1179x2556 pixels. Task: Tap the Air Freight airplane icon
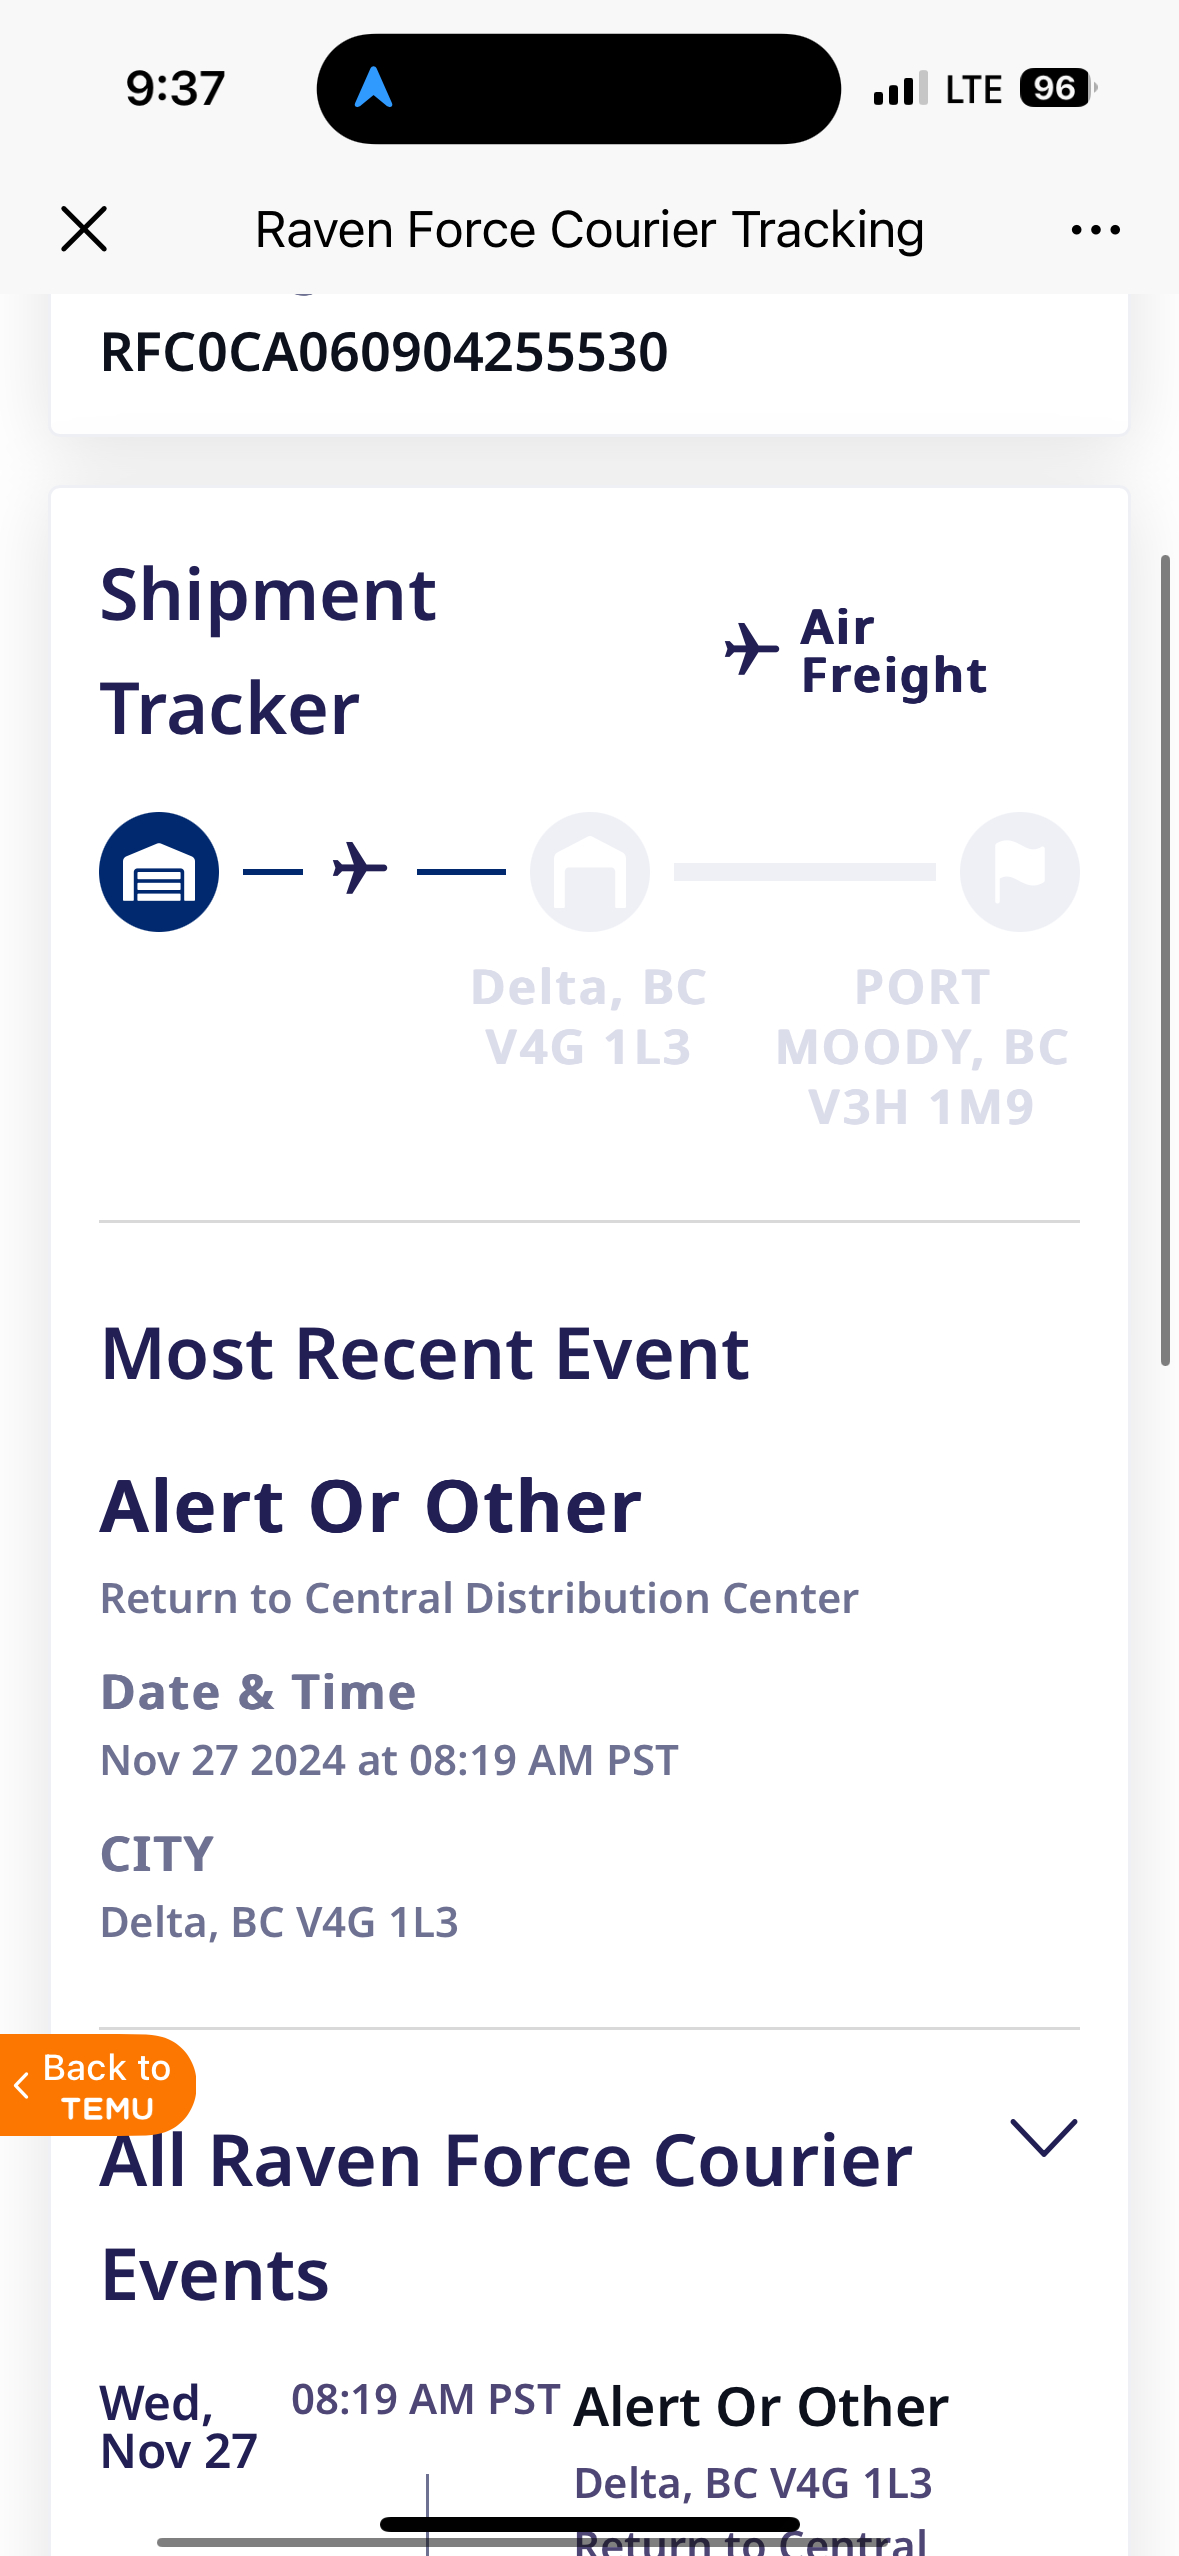point(751,650)
